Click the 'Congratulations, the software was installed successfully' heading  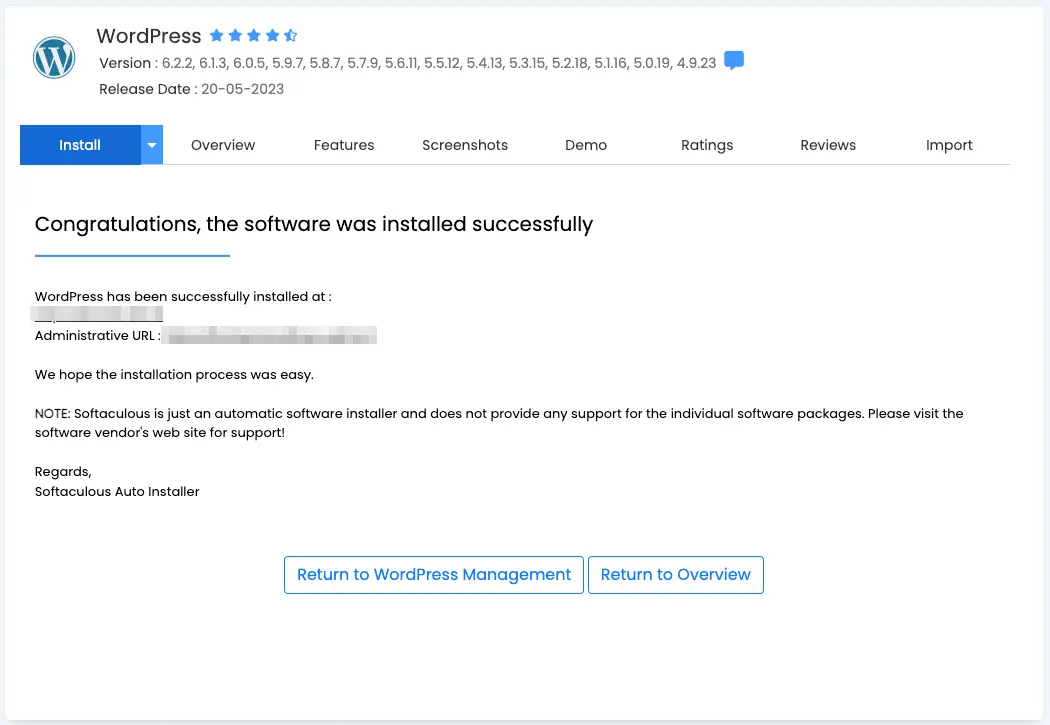(314, 224)
